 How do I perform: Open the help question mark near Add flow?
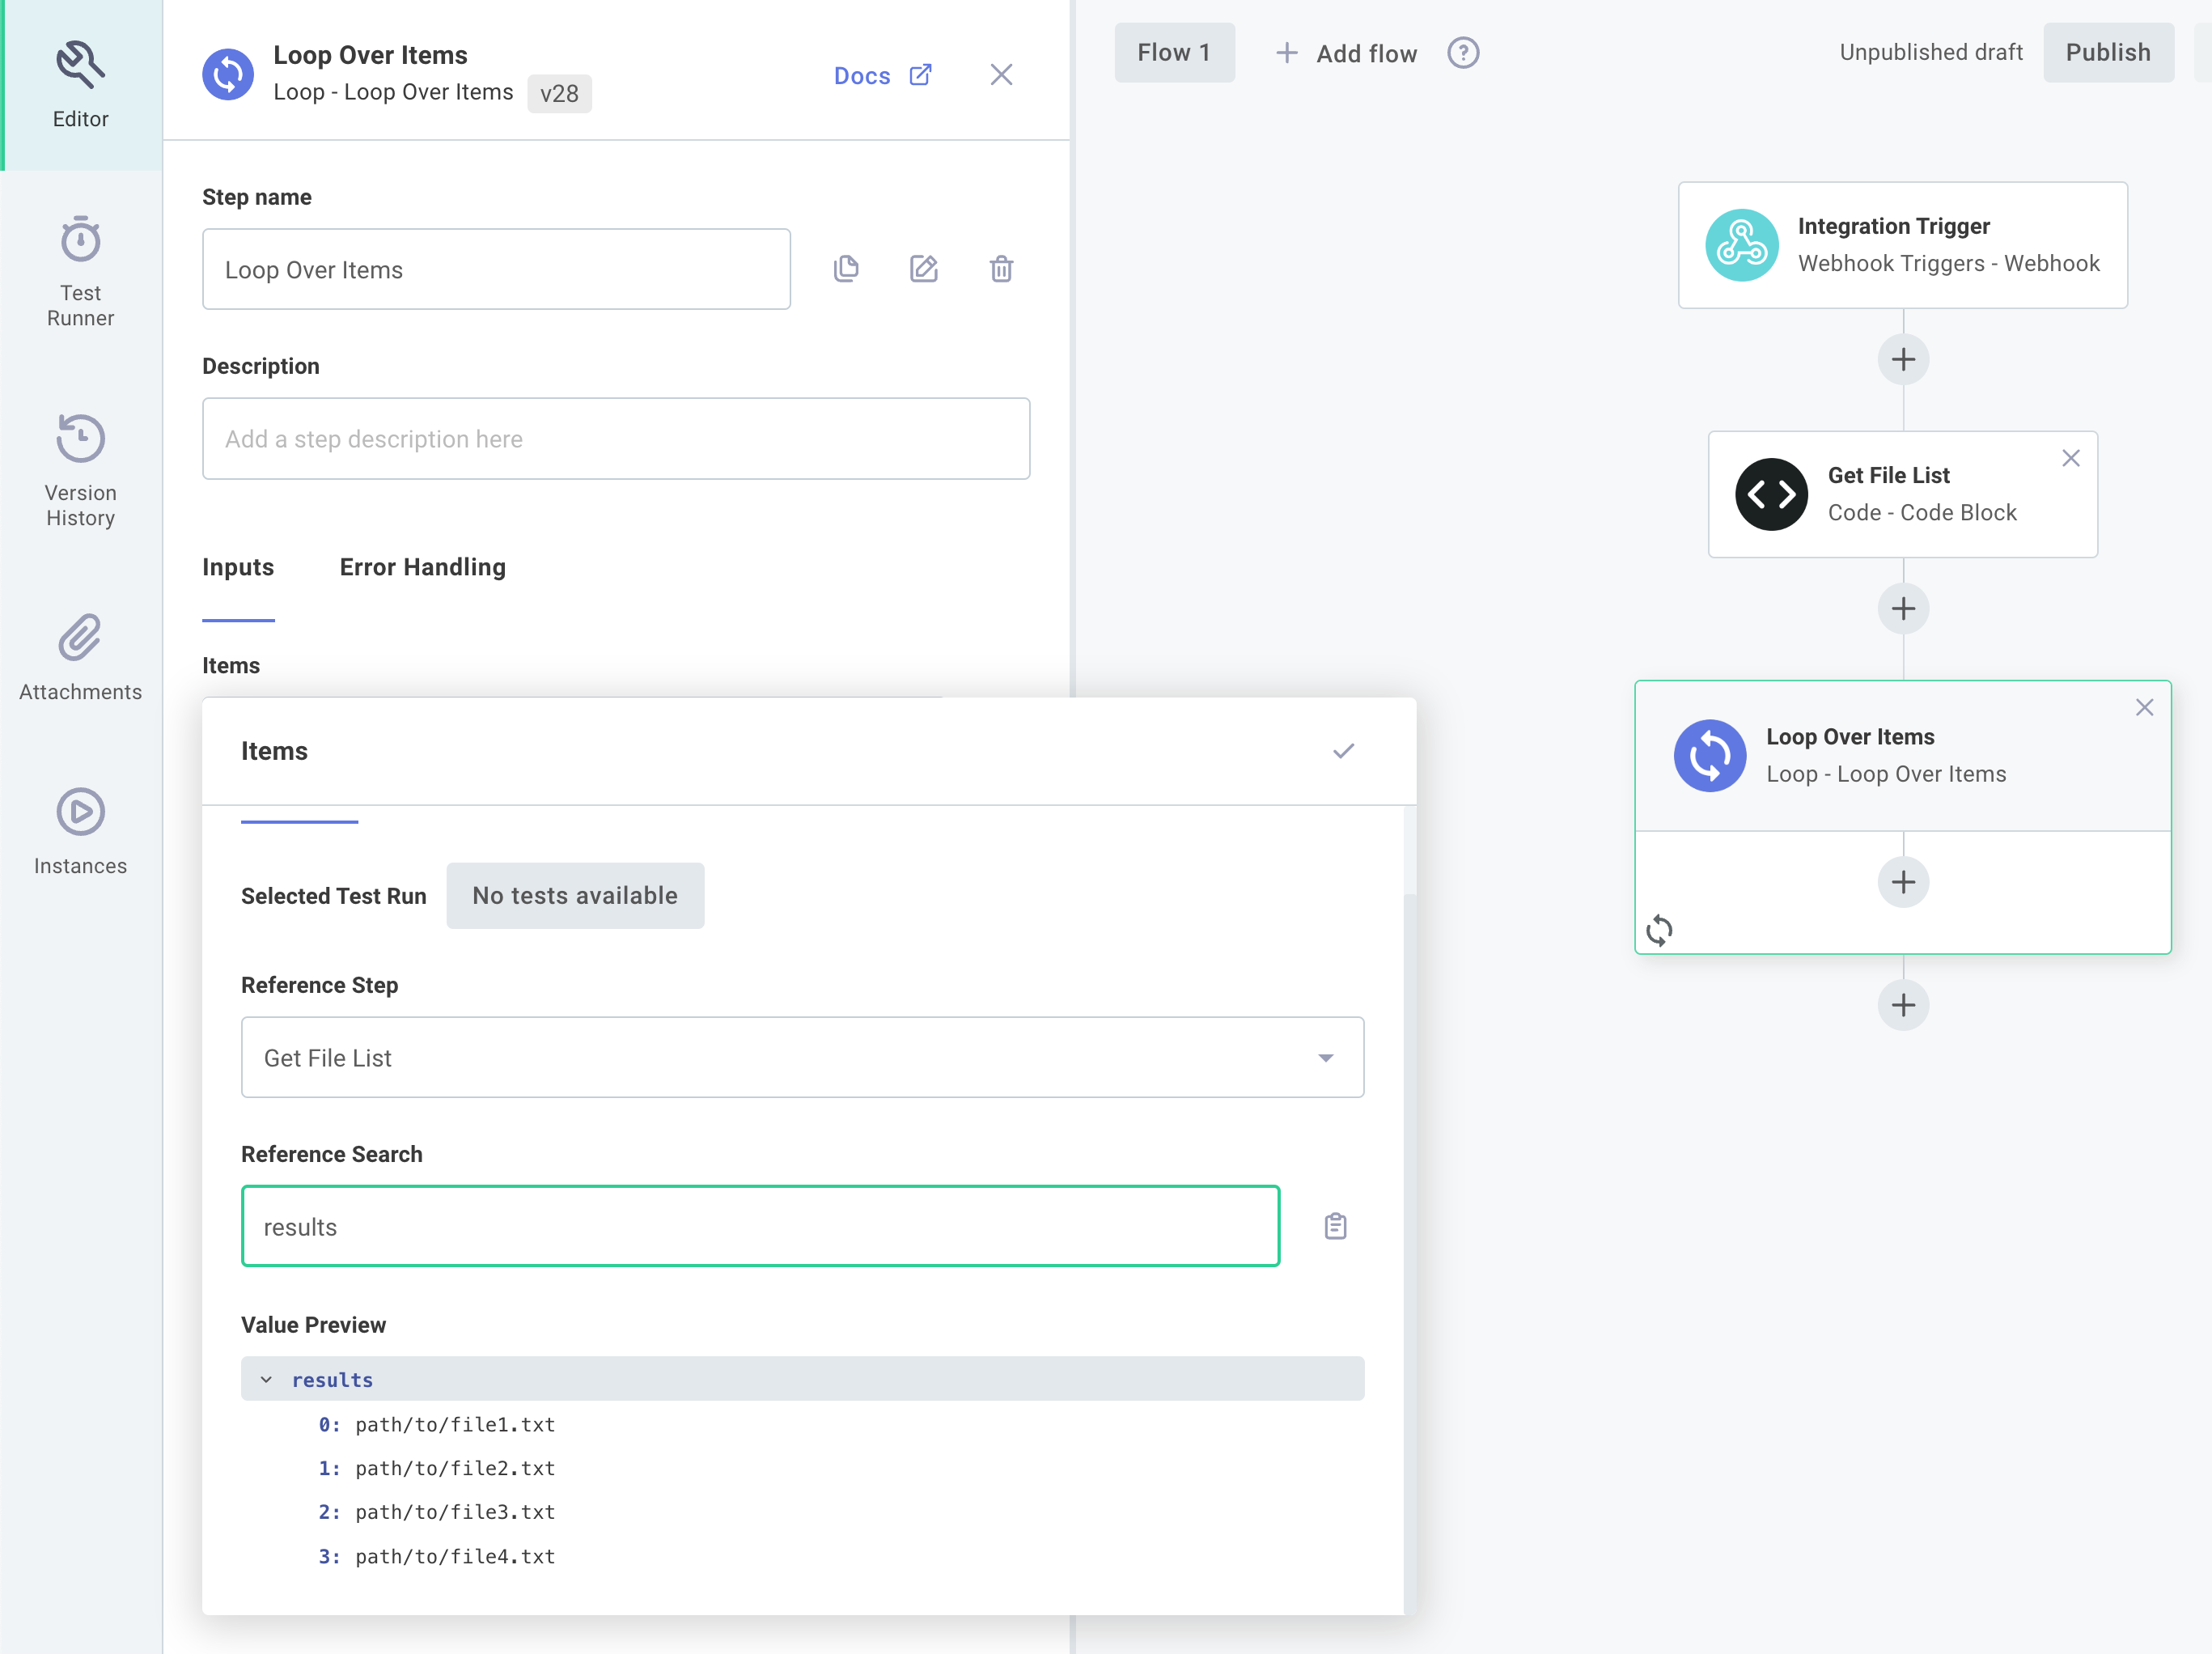pos(1462,53)
